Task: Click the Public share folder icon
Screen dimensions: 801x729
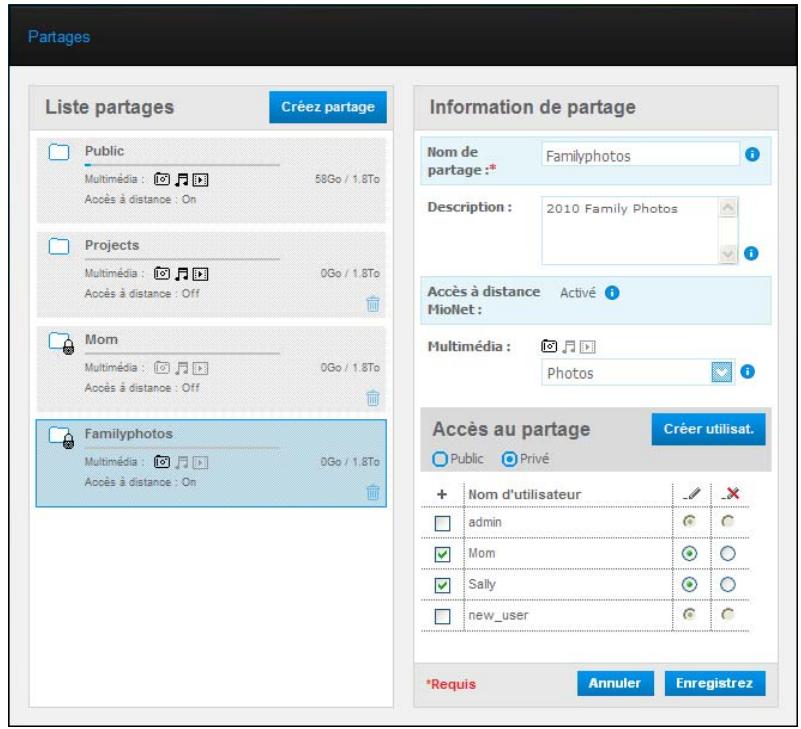Action: tap(59, 152)
